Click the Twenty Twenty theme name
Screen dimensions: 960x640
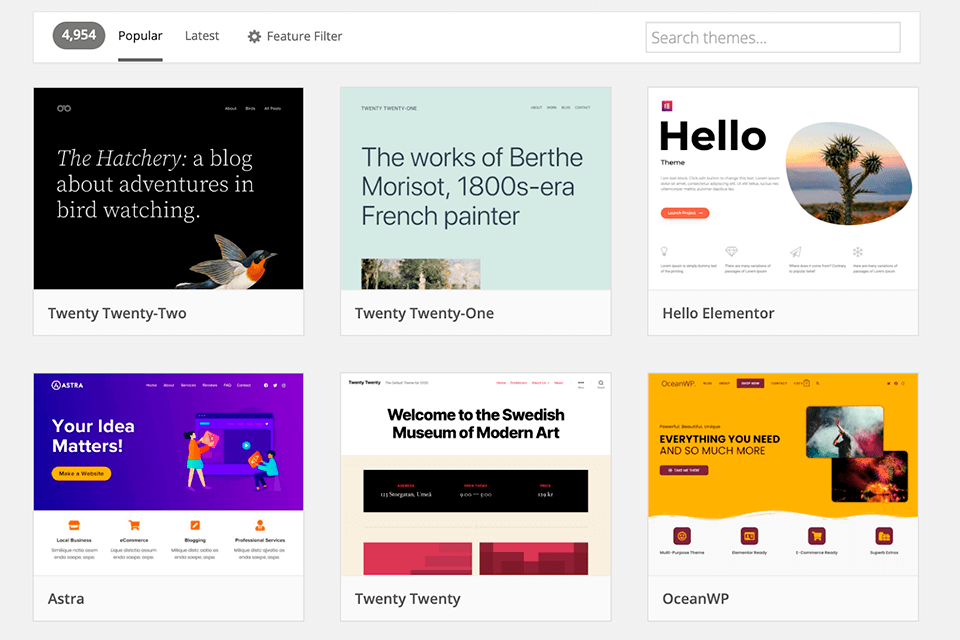408,598
